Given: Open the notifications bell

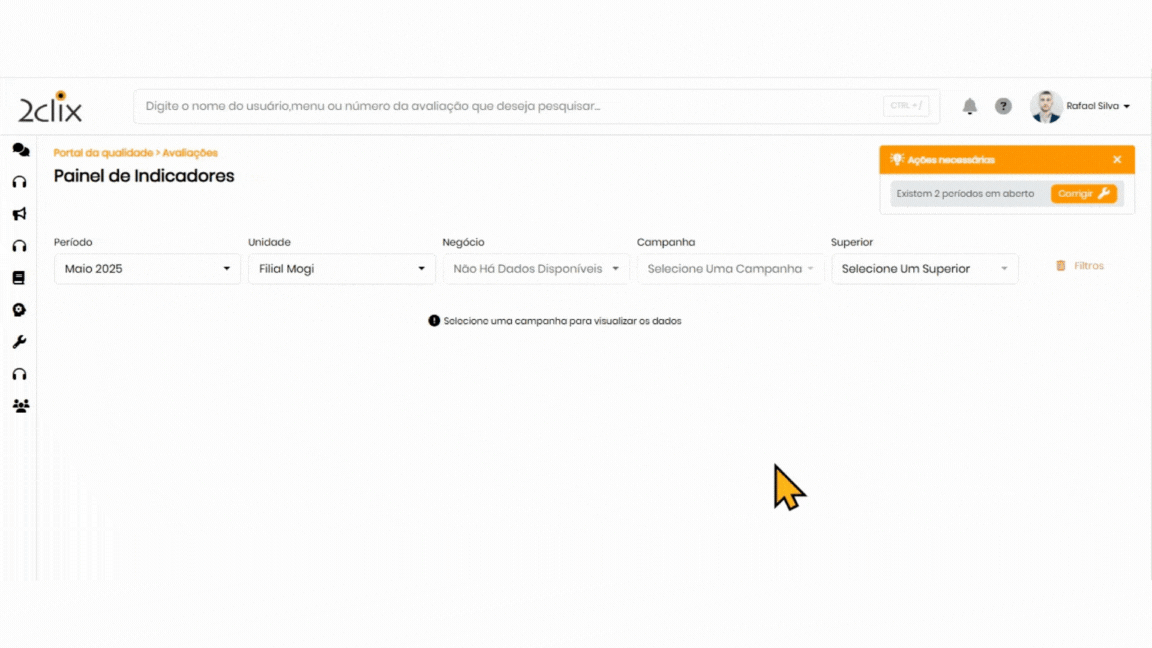Looking at the screenshot, I should [x=969, y=107].
